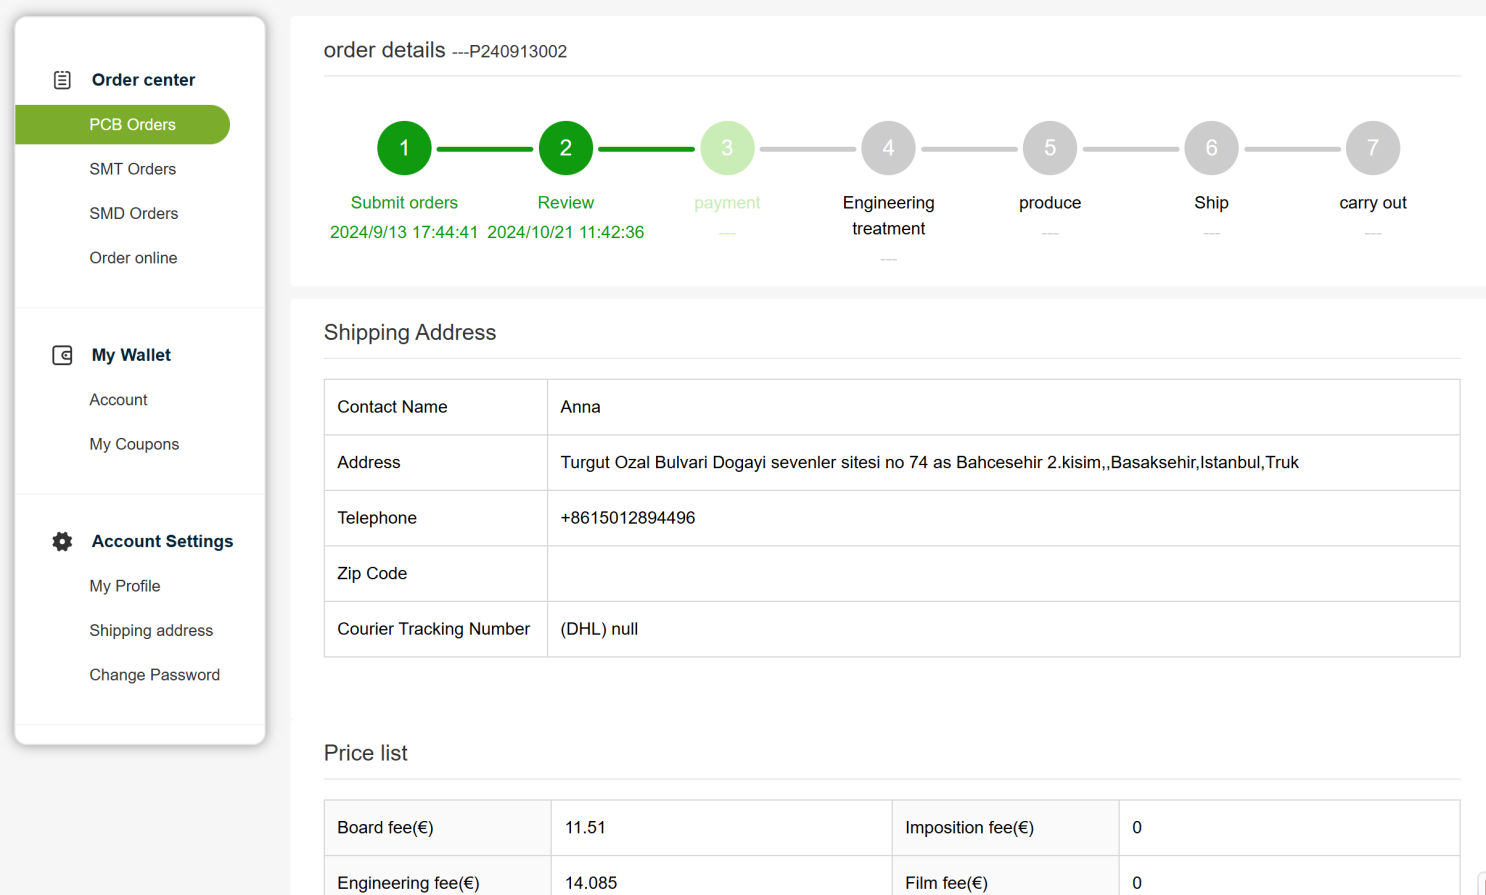The width and height of the screenshot is (1486, 895).
Task: Click the Order center clipboard icon
Action: (62, 80)
